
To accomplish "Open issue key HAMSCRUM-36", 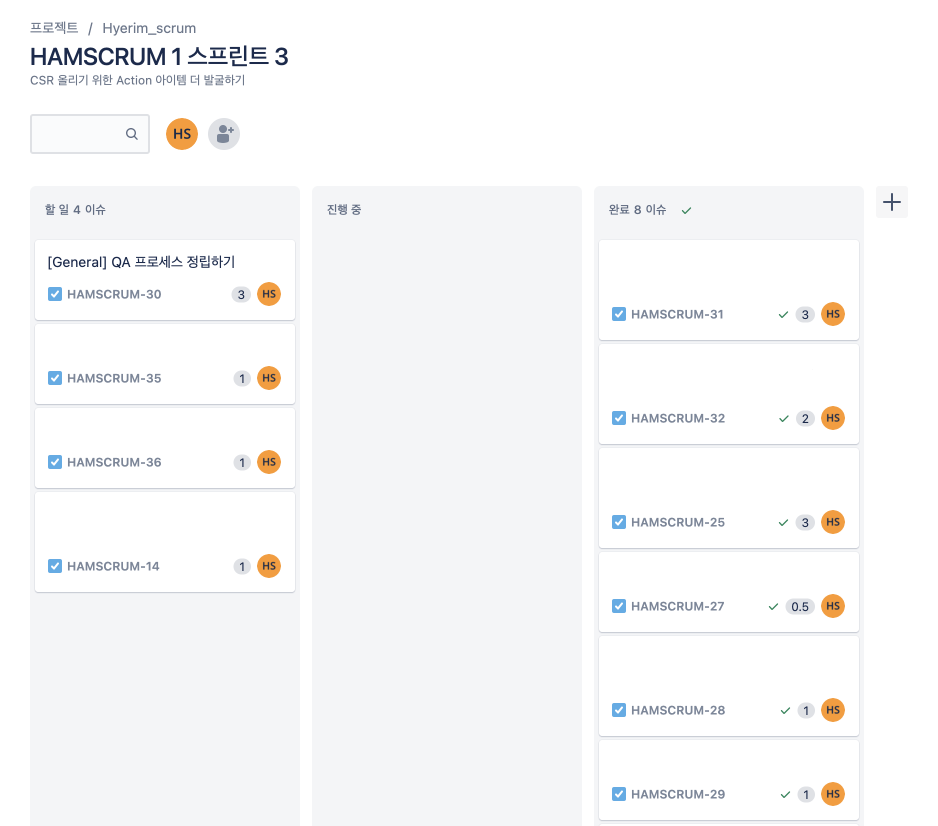I will tap(114, 462).
